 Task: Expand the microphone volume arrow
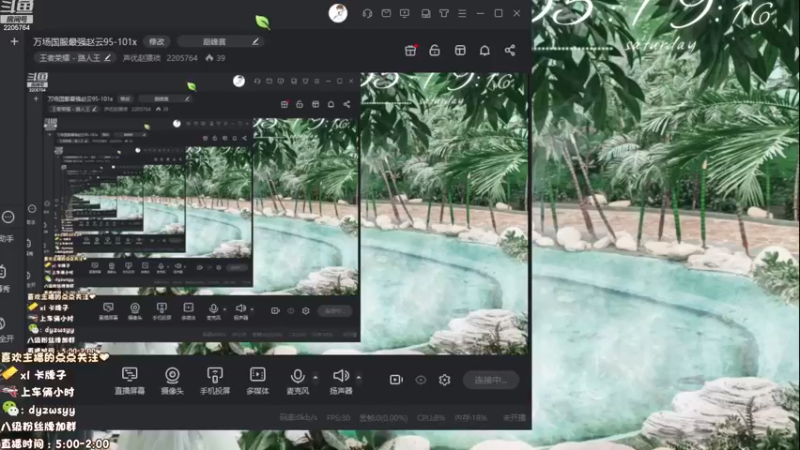point(315,377)
